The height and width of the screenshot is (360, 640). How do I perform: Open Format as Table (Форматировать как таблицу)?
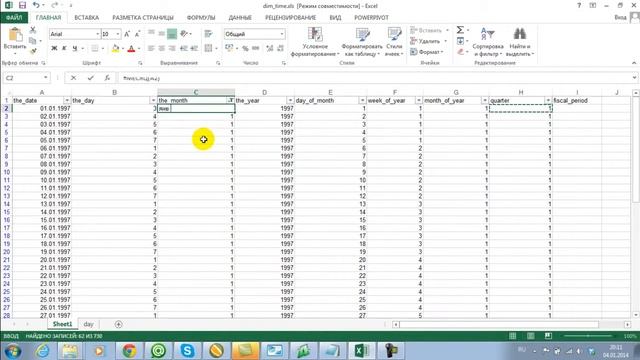tap(362, 42)
